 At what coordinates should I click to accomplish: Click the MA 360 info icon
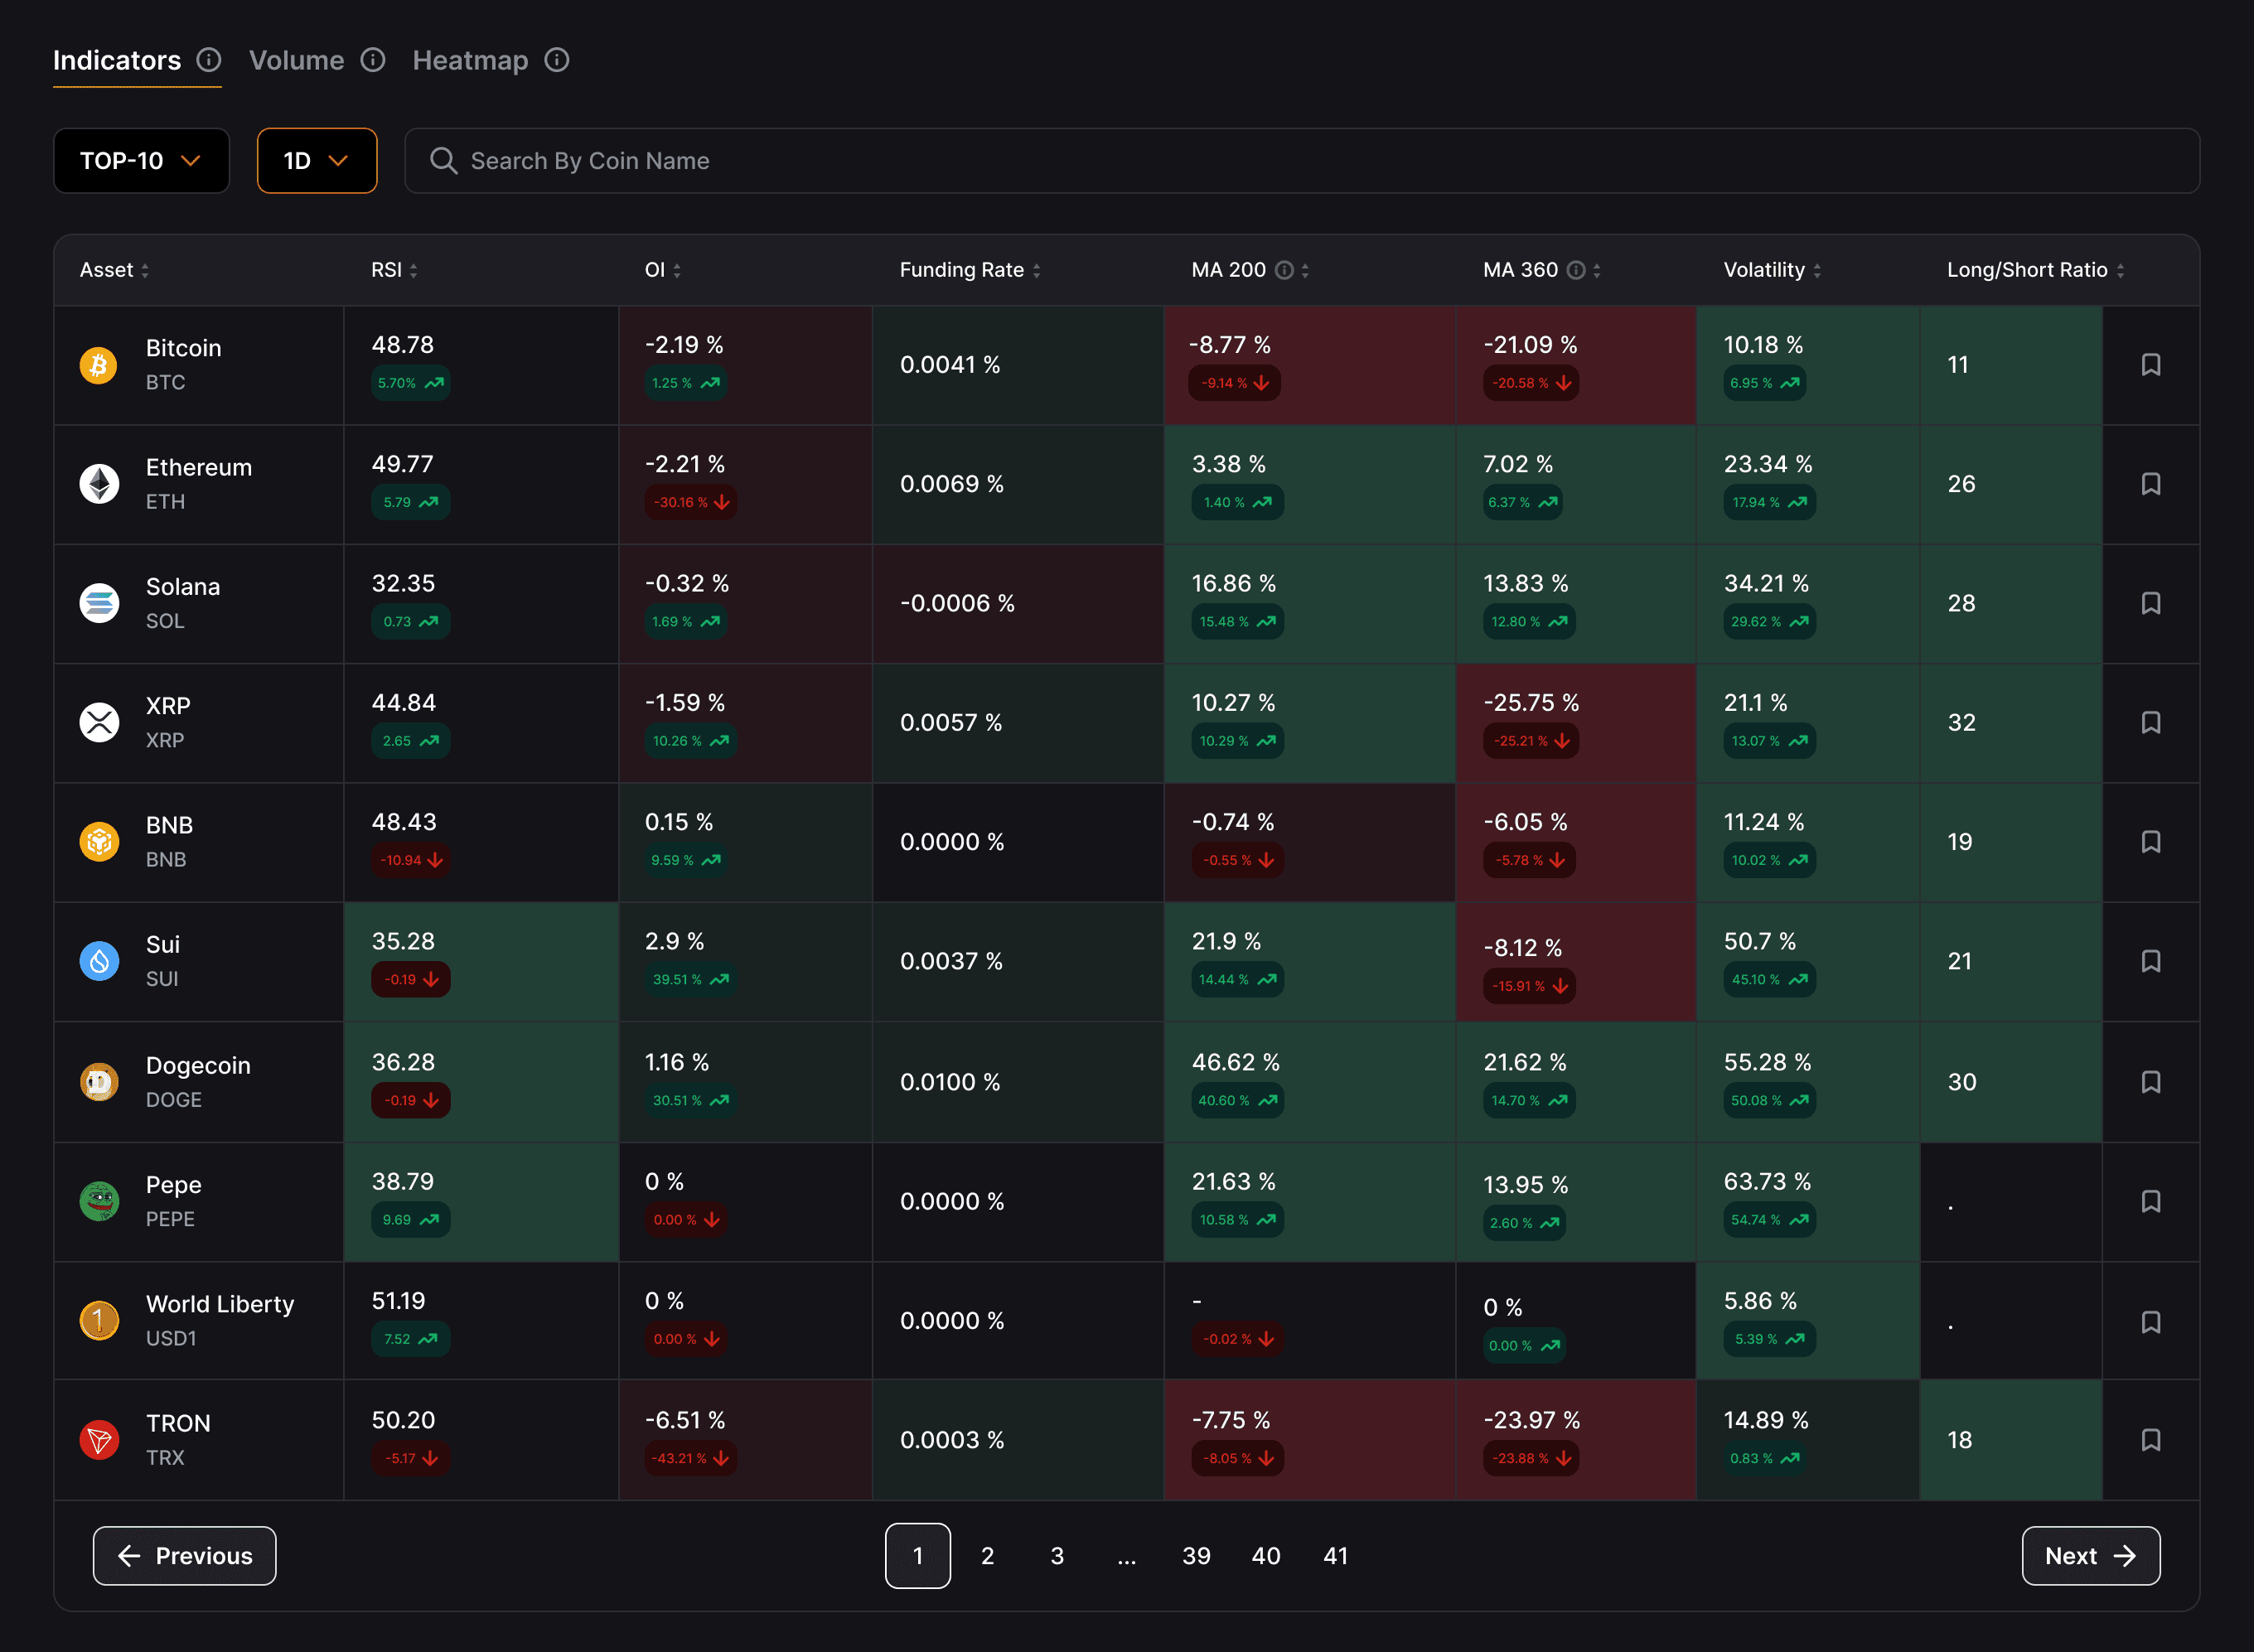(1576, 270)
